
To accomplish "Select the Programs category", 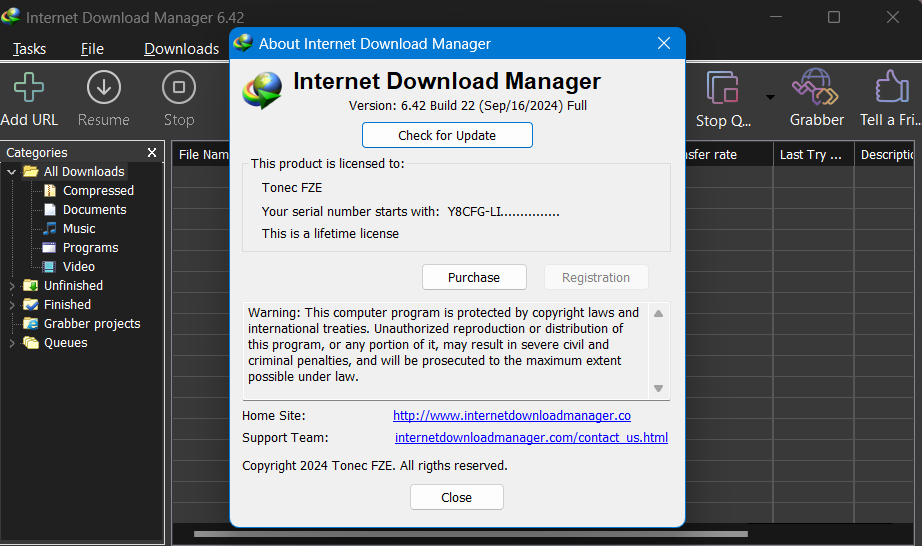I will coord(91,247).
